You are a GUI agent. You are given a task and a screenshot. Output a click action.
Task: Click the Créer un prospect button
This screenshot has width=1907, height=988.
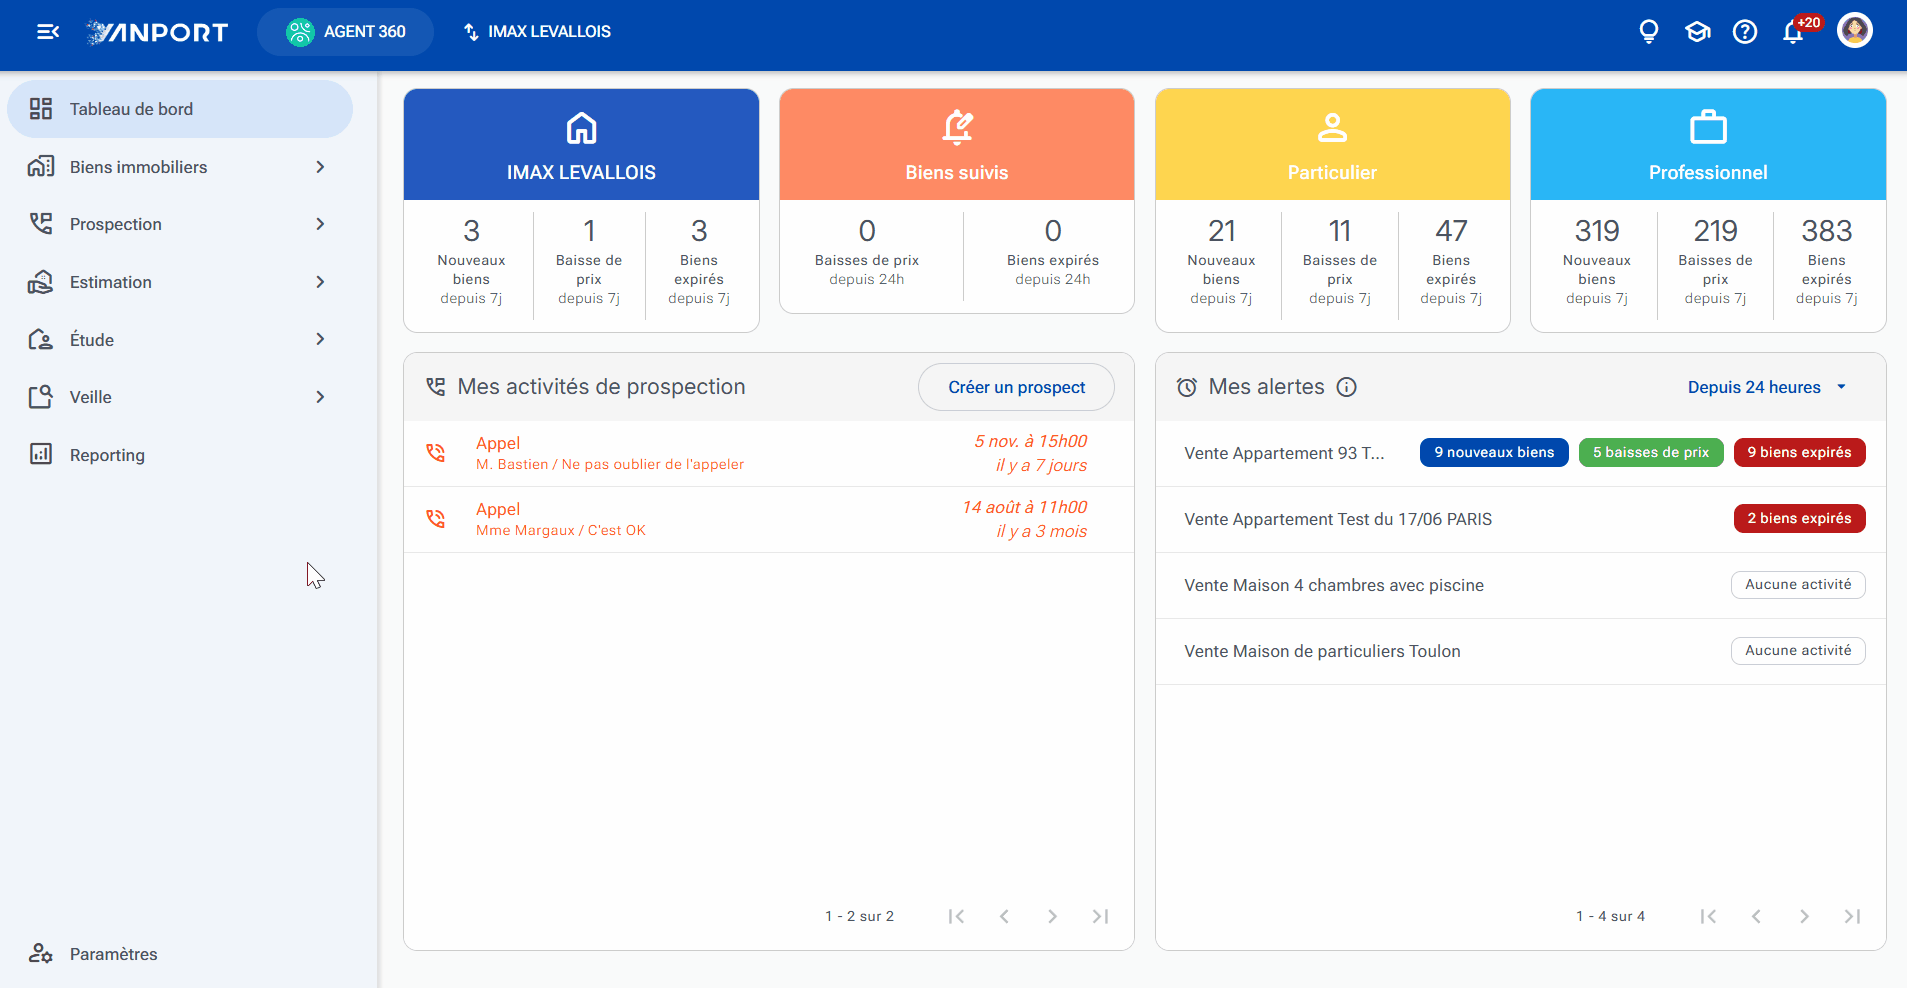pos(1016,387)
